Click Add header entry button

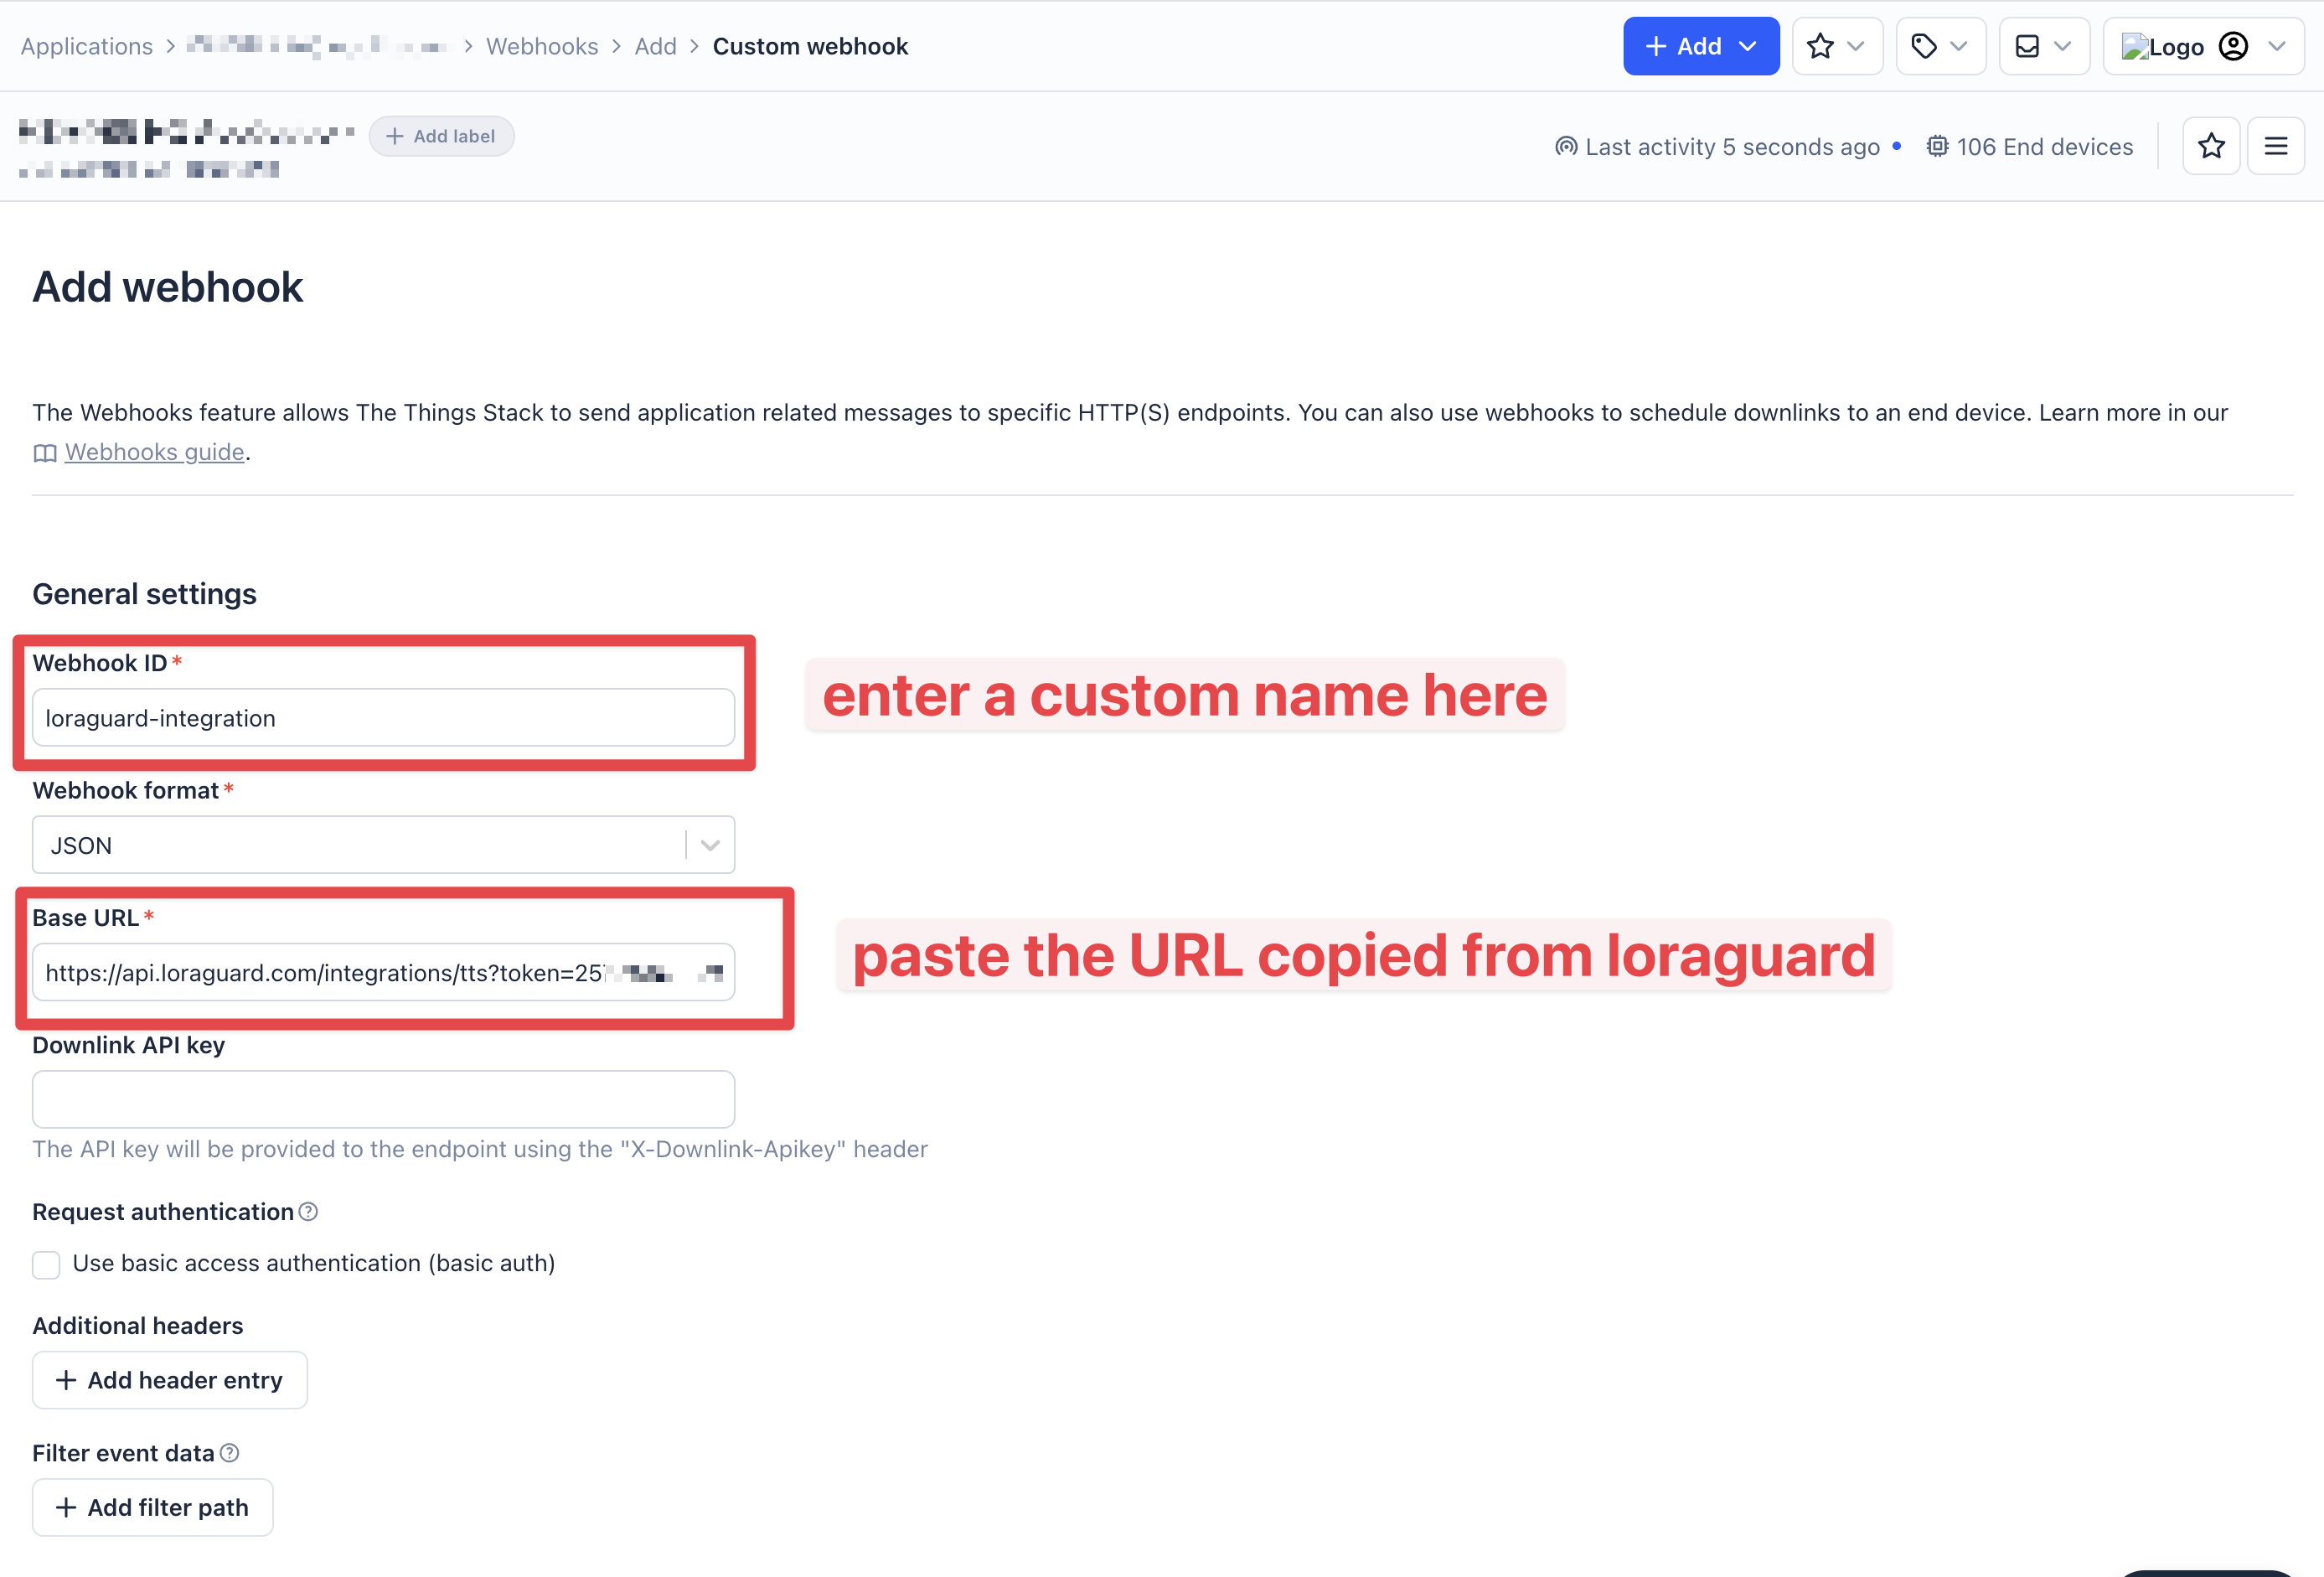[x=170, y=1380]
